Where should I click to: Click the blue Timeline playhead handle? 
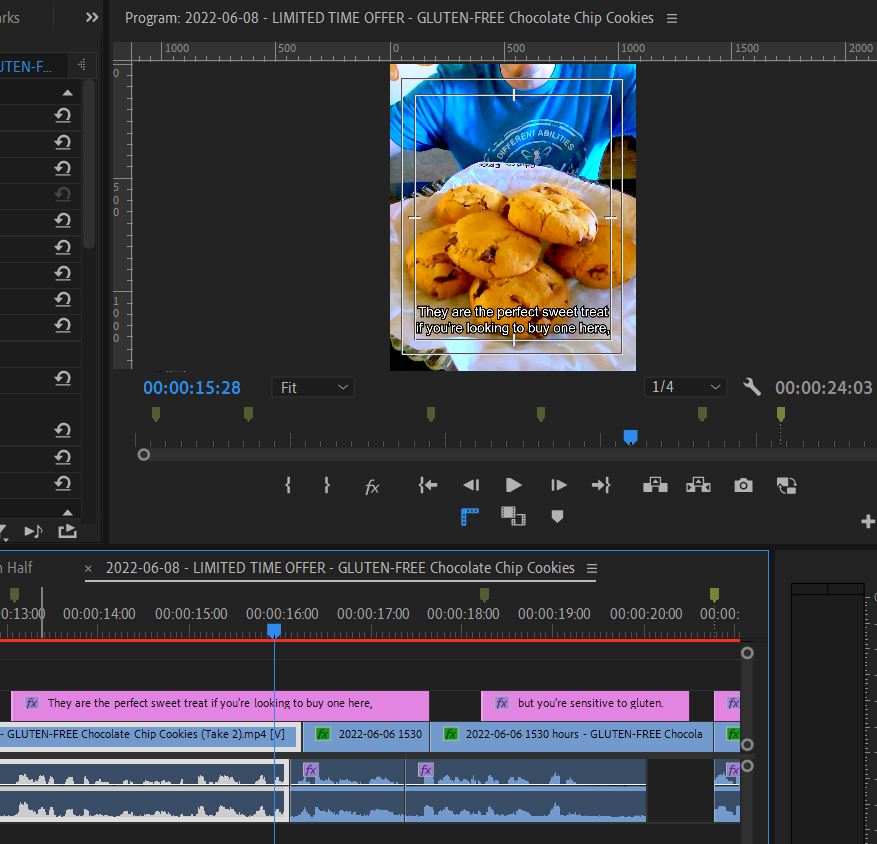point(274,630)
